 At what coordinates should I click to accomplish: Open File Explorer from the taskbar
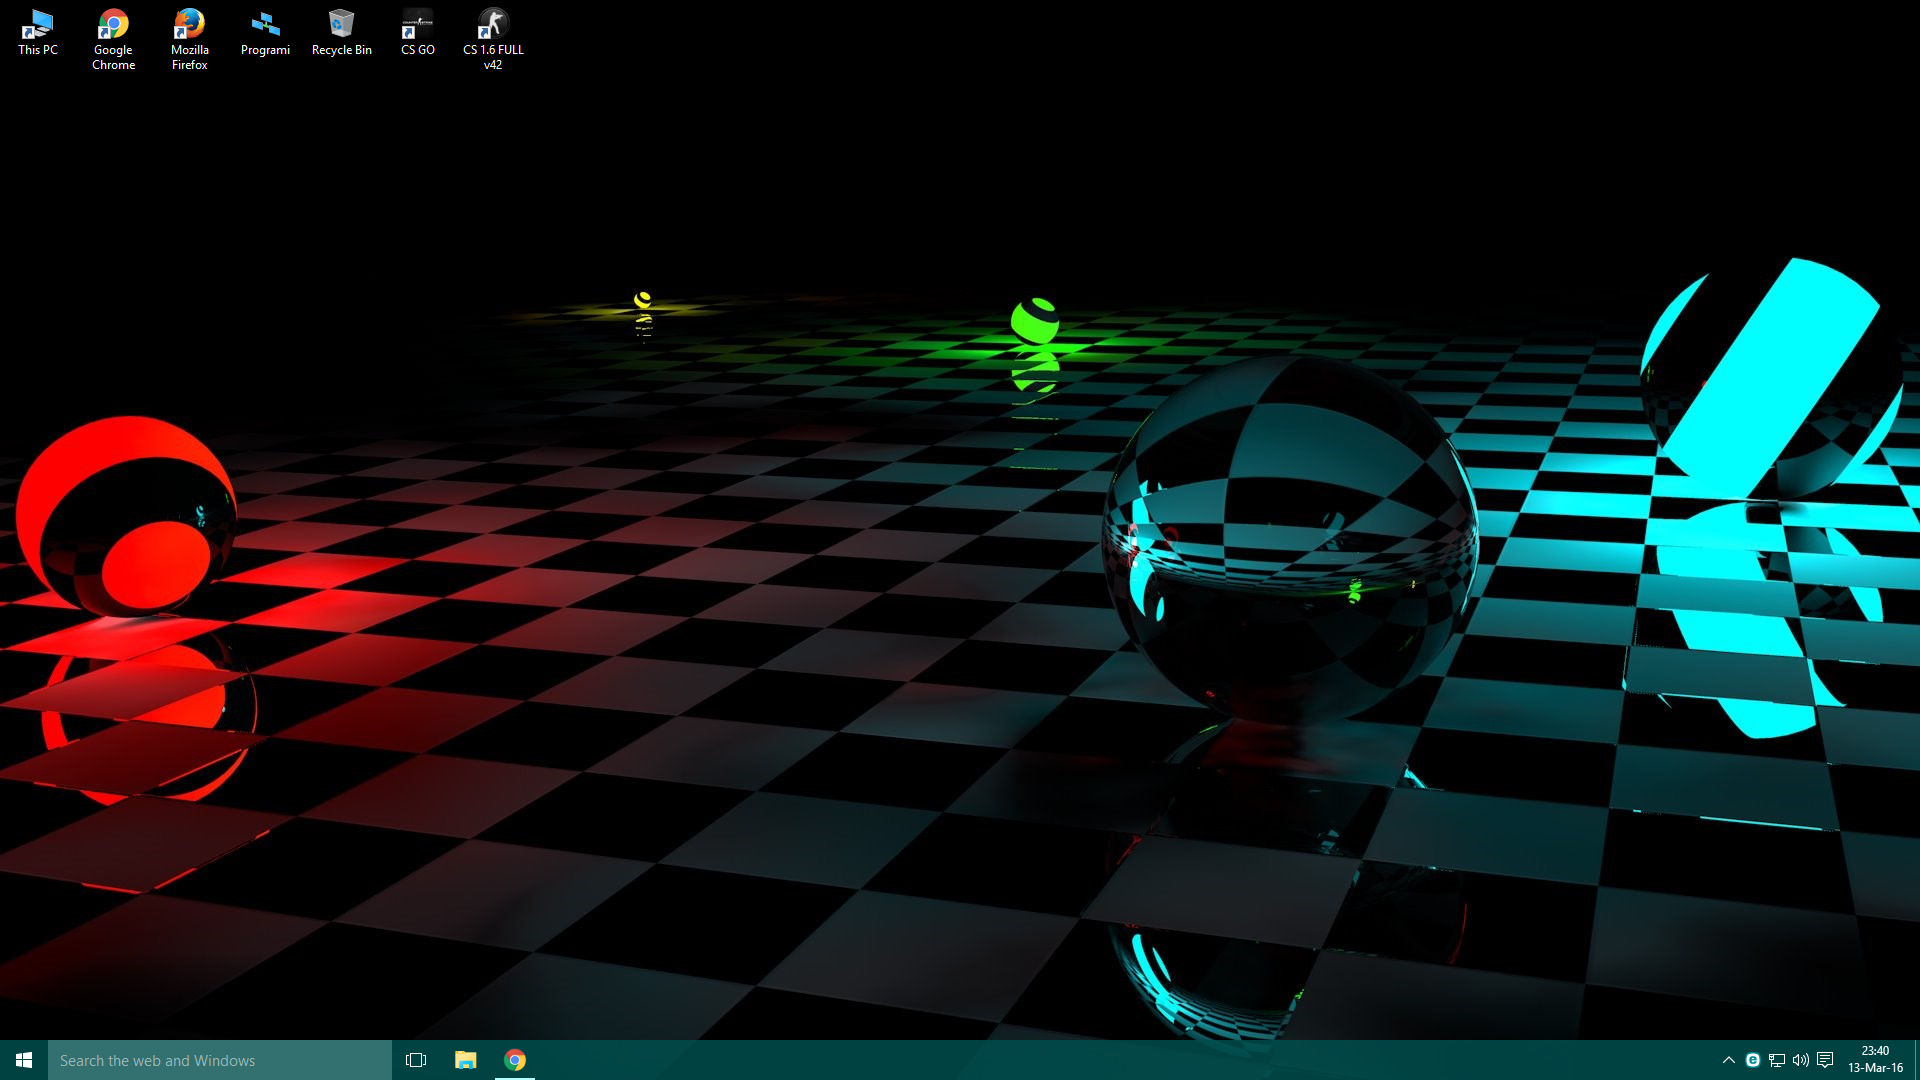[465, 1060]
